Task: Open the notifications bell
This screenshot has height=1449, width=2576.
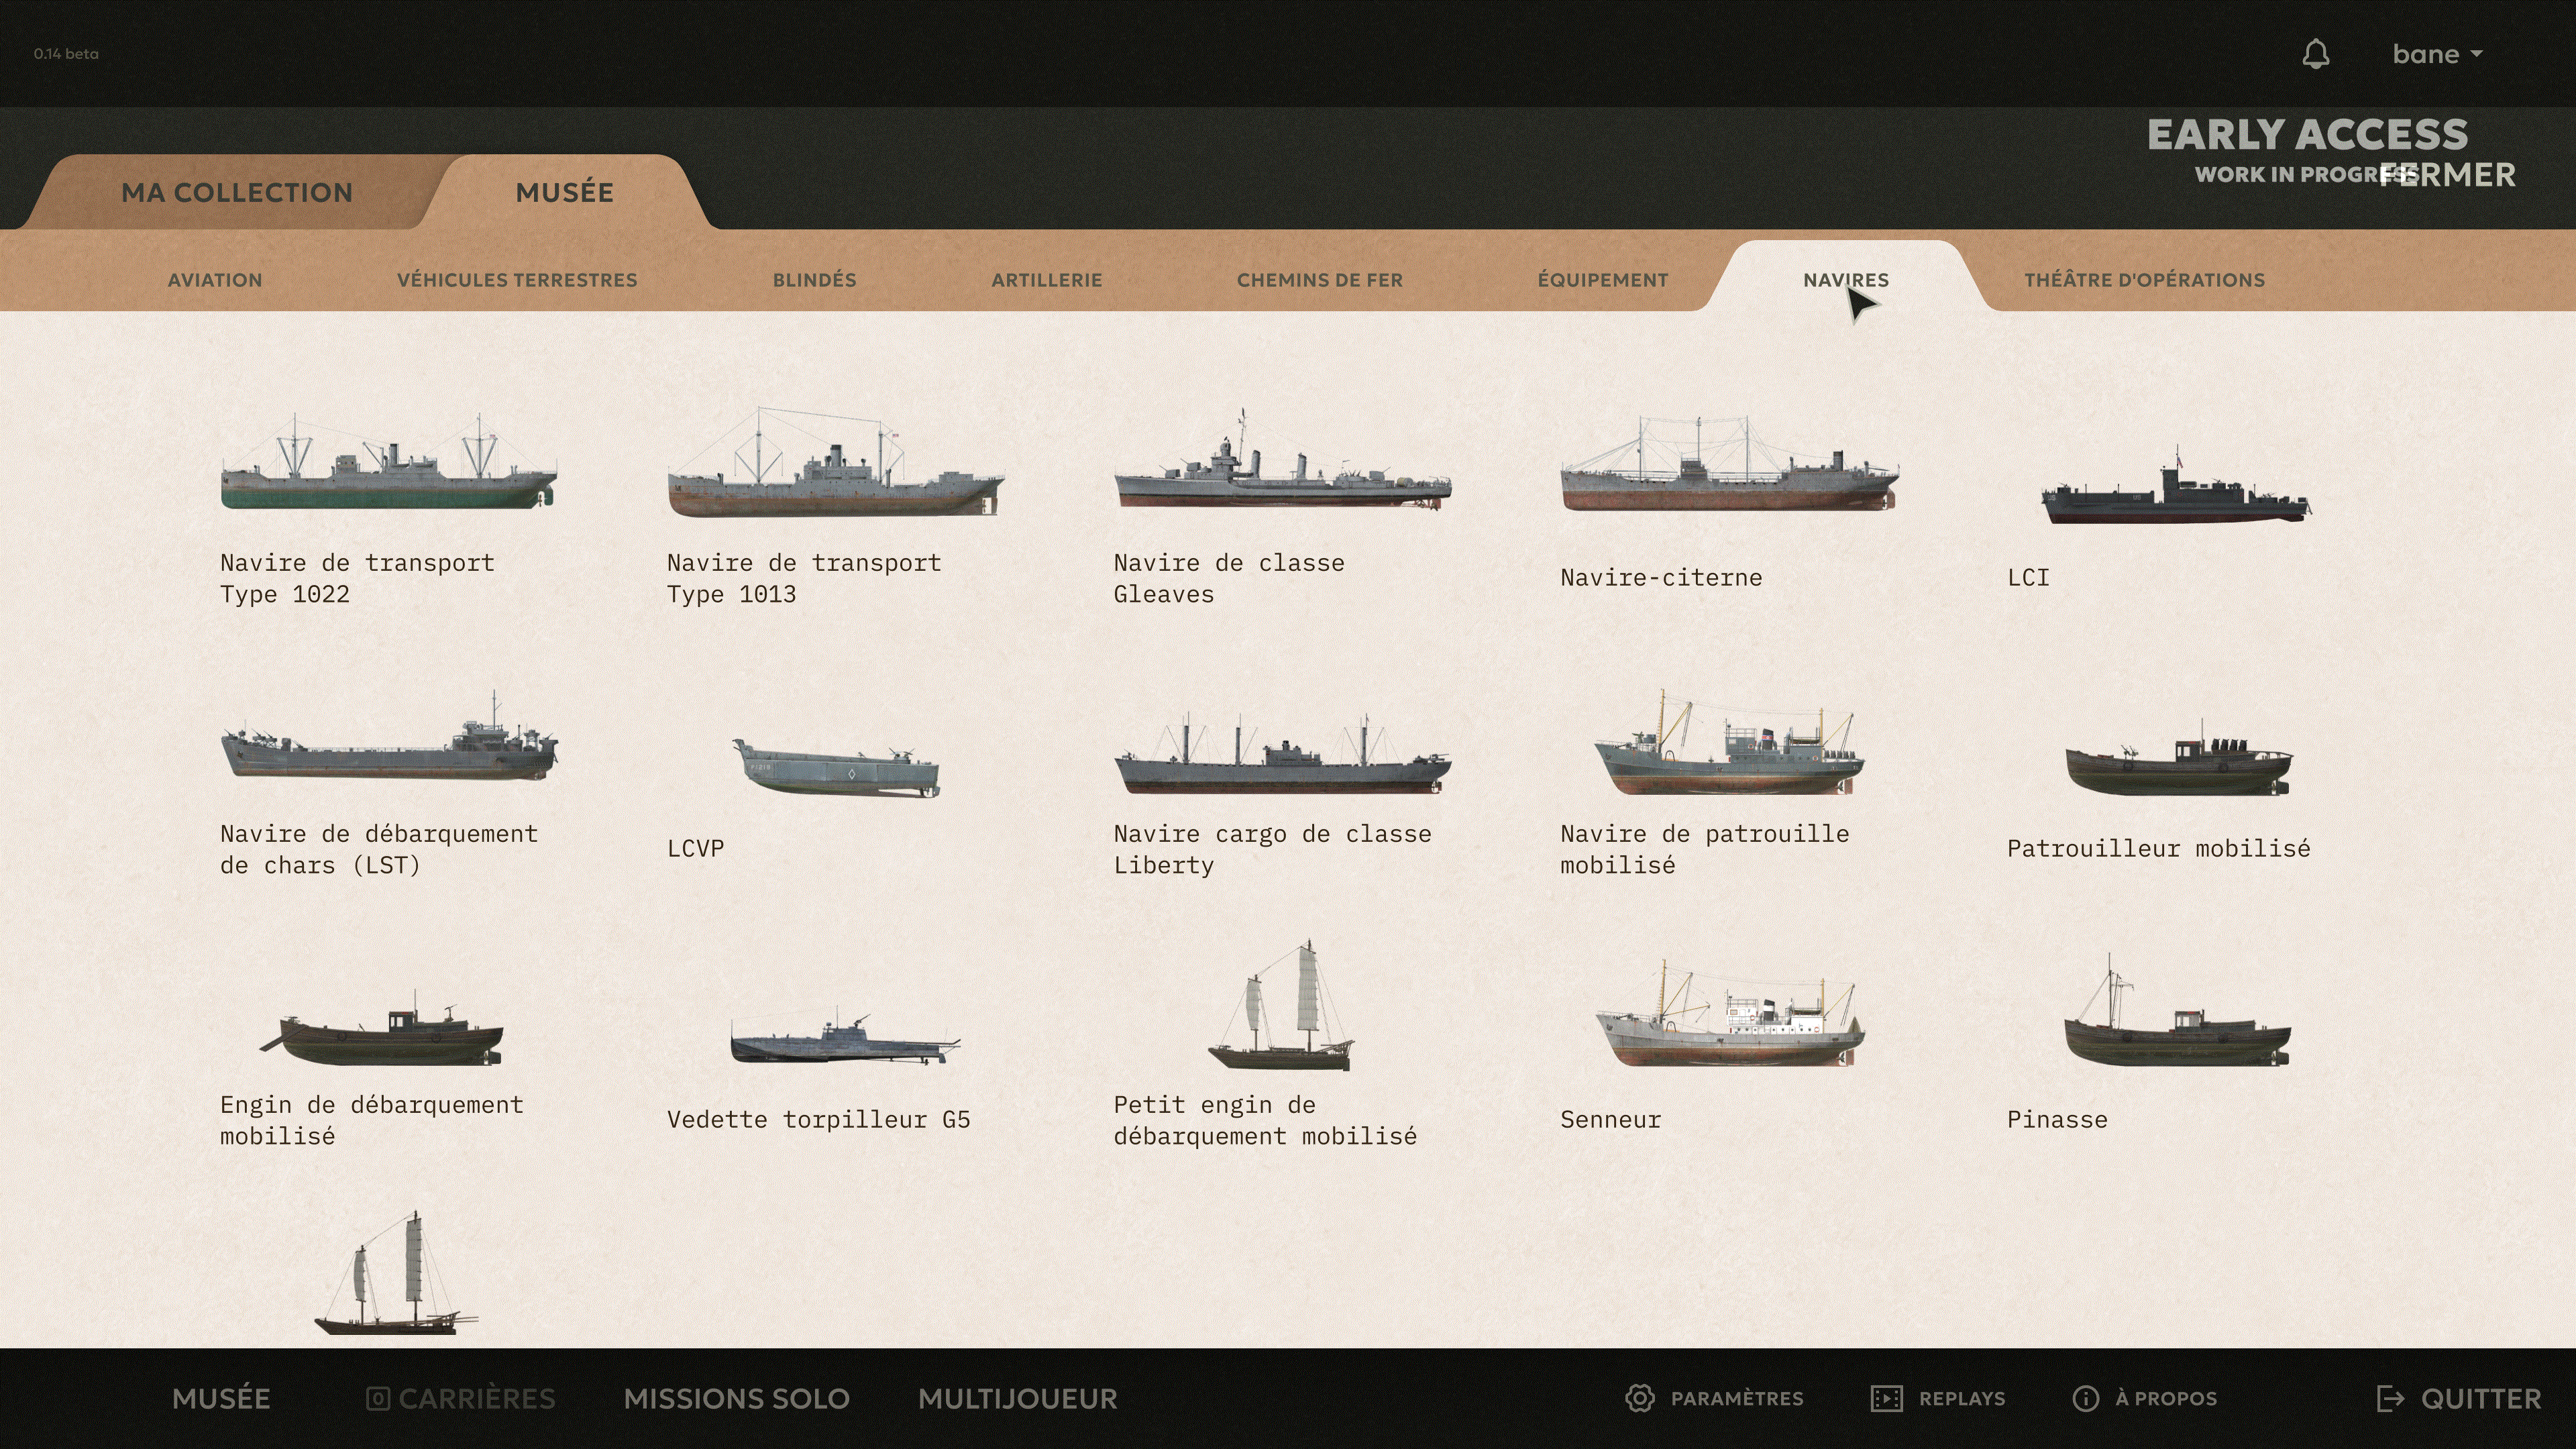Action: click(2316, 54)
